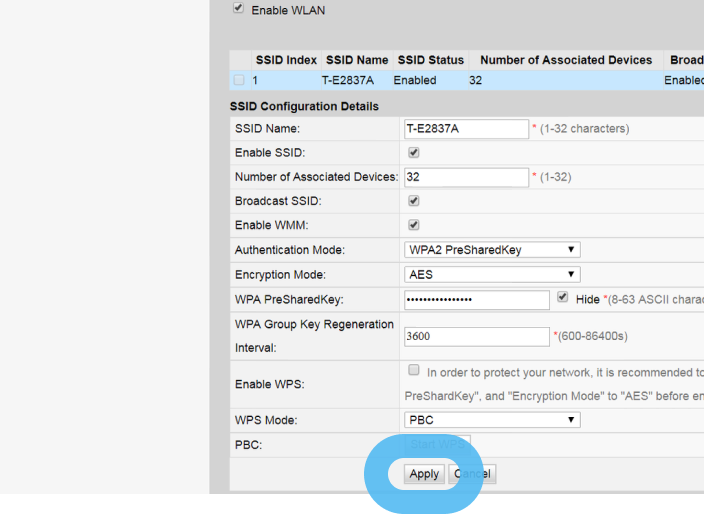The image size is (704, 514).
Task: Select the T-E2837A entry in SSID table
Action: (348, 80)
